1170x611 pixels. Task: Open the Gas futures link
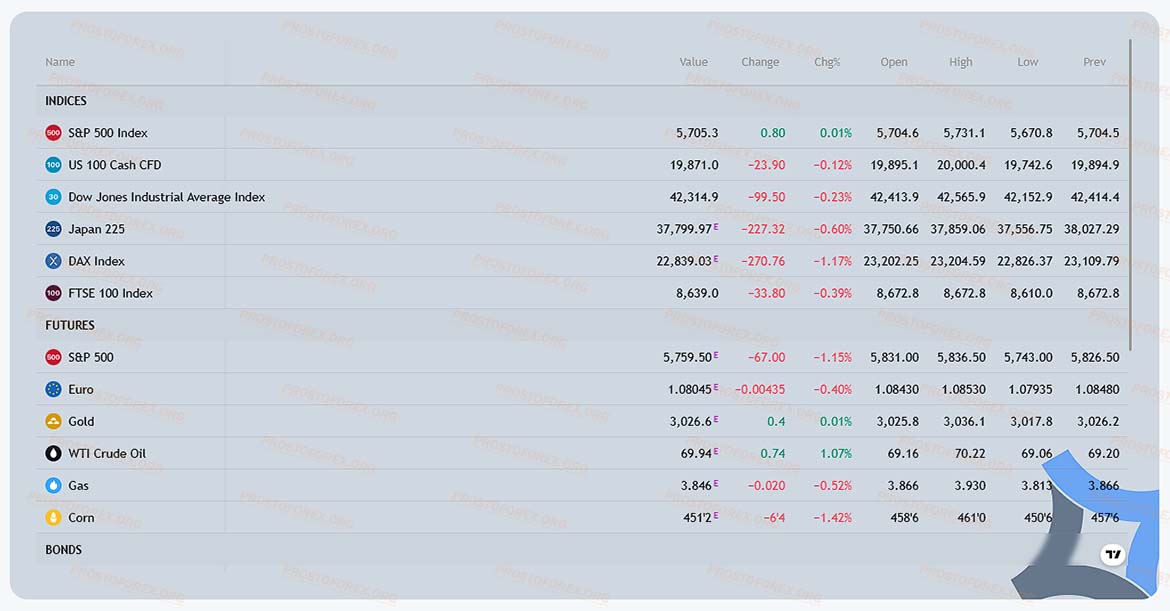(x=78, y=486)
